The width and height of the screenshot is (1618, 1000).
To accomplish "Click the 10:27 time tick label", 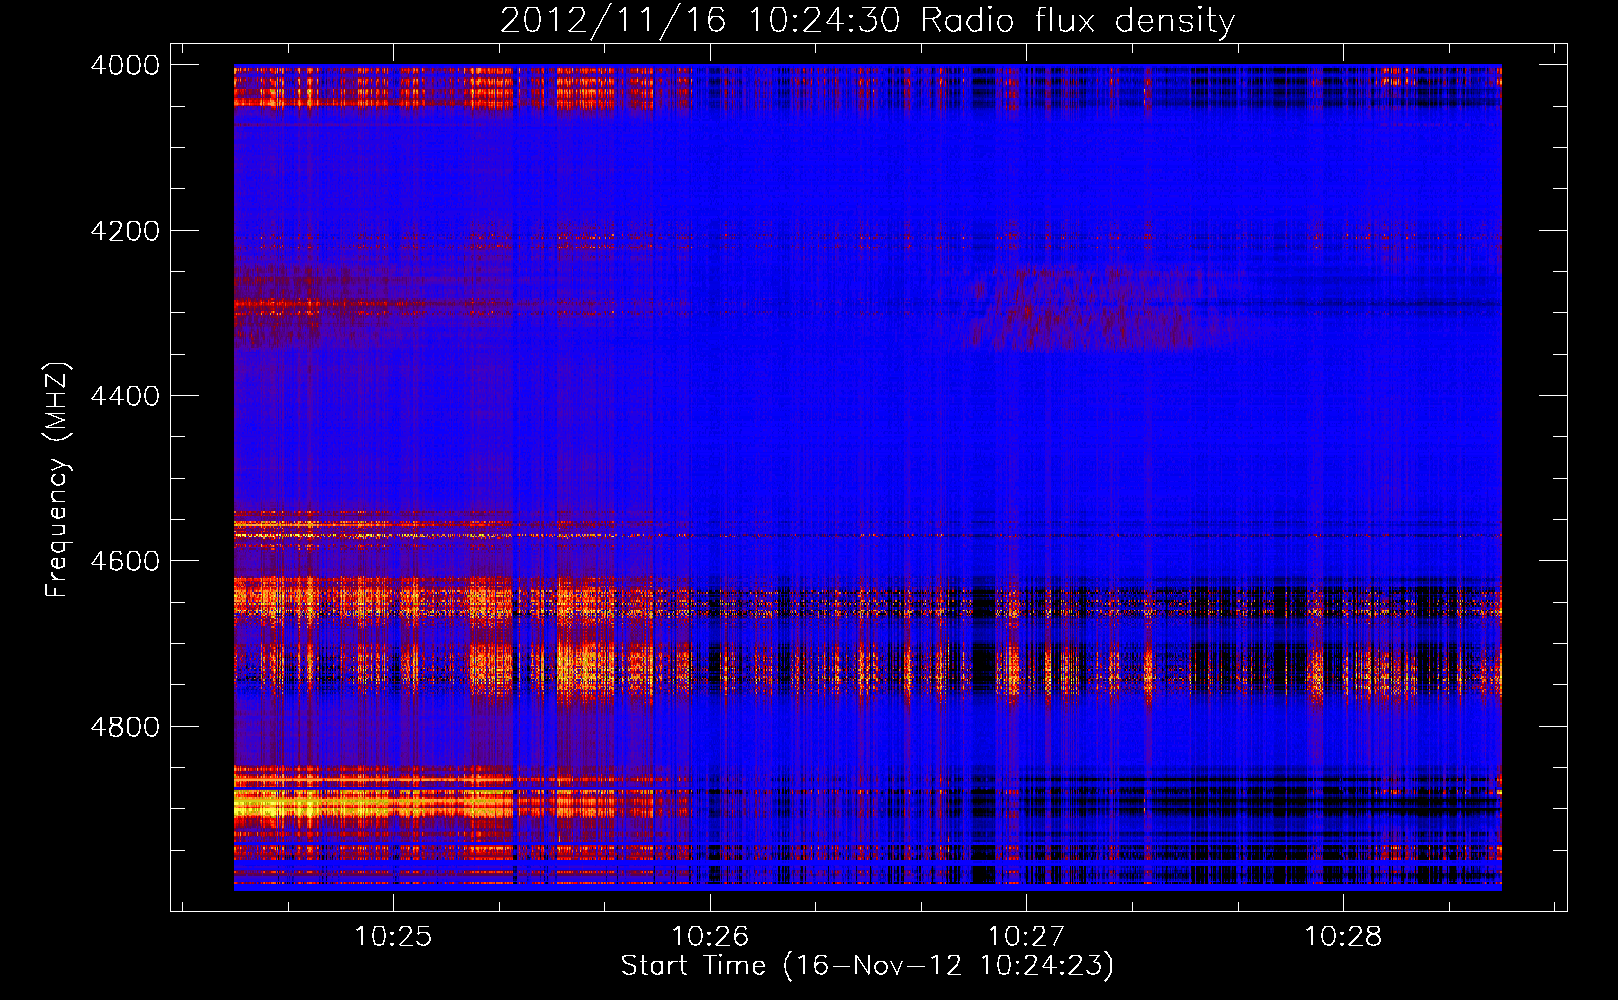I will click(1027, 936).
